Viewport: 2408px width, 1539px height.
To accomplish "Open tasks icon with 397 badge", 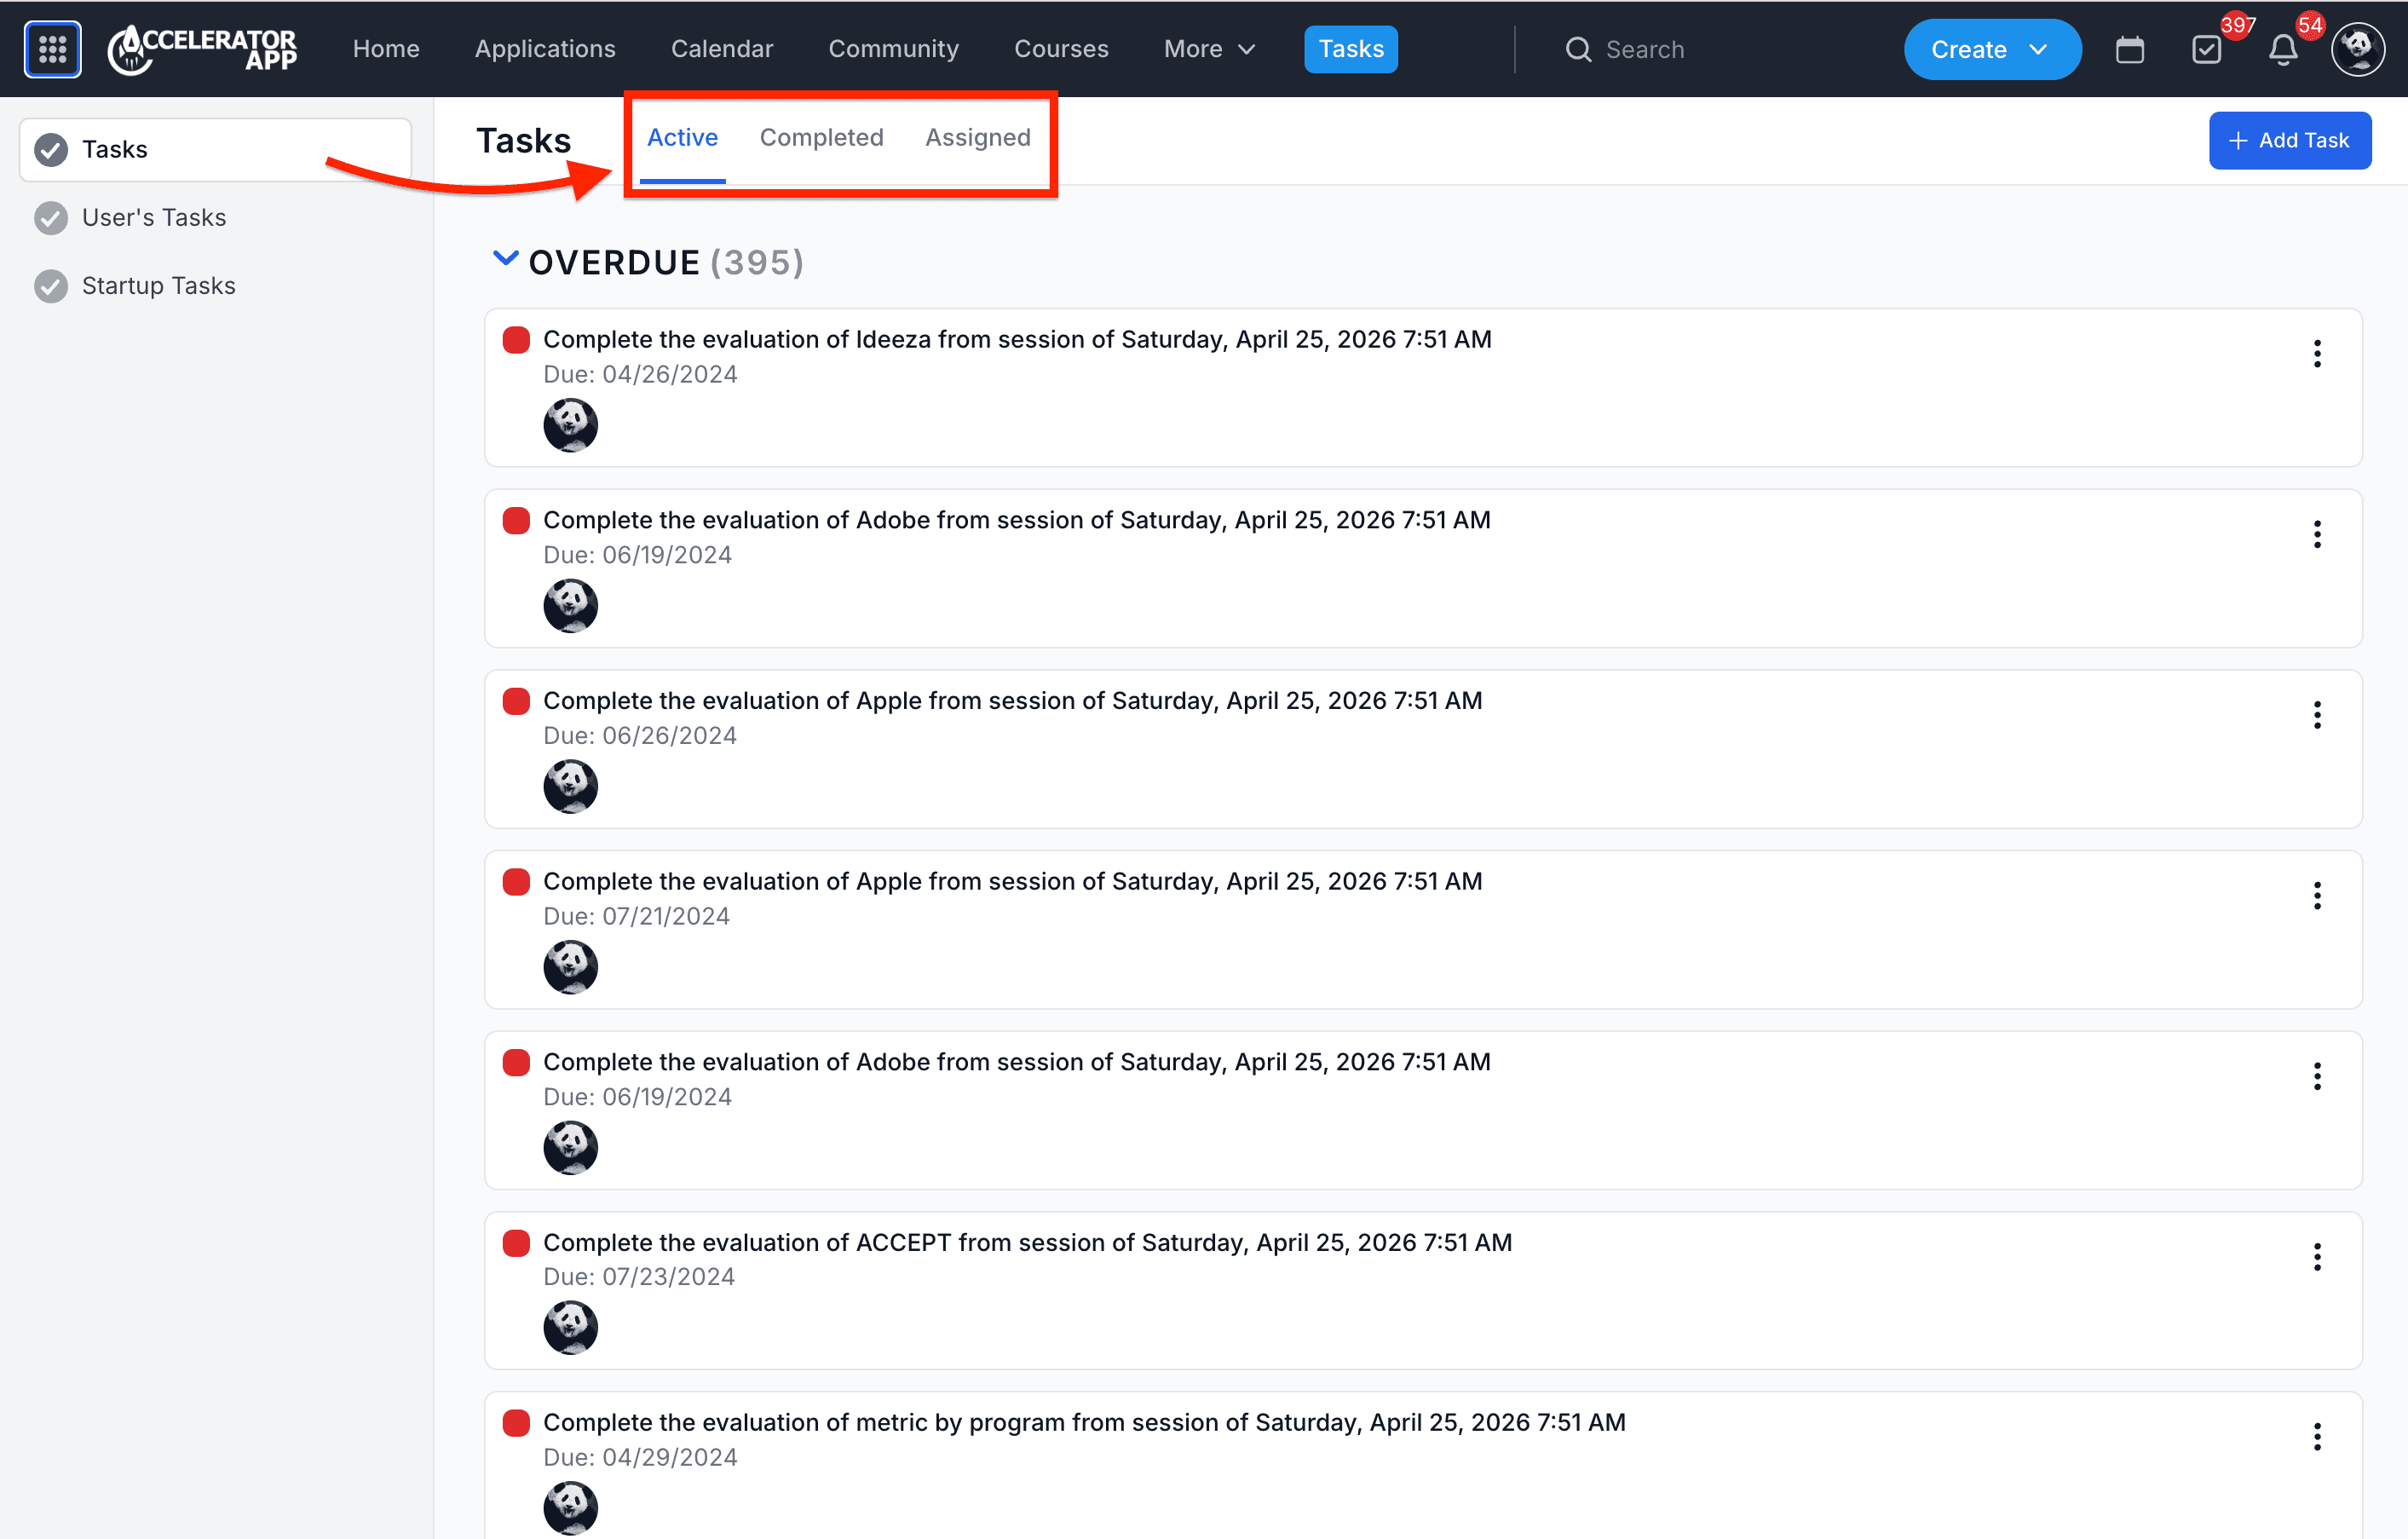I will (2206, 49).
